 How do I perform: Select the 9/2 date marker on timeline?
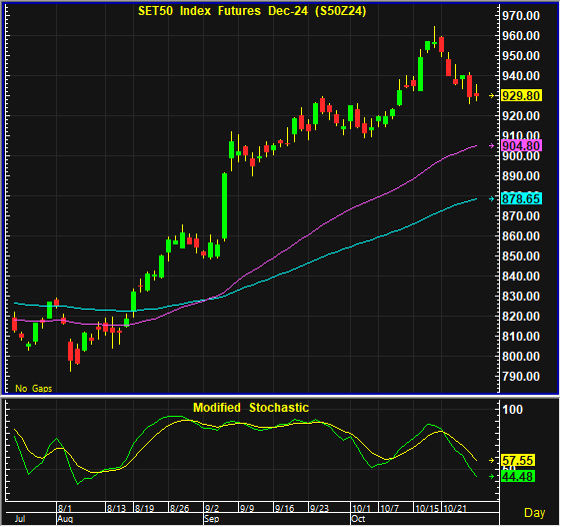212,508
